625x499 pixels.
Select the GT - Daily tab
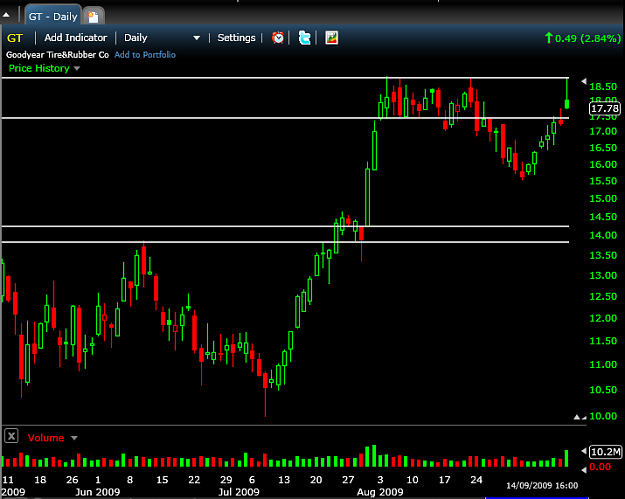(x=53, y=17)
